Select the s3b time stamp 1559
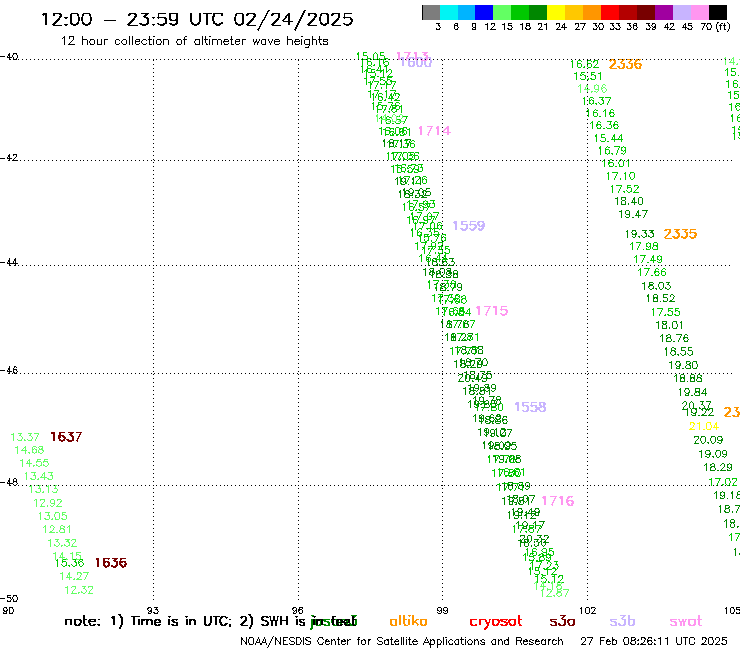740x650 pixels. [x=469, y=226]
